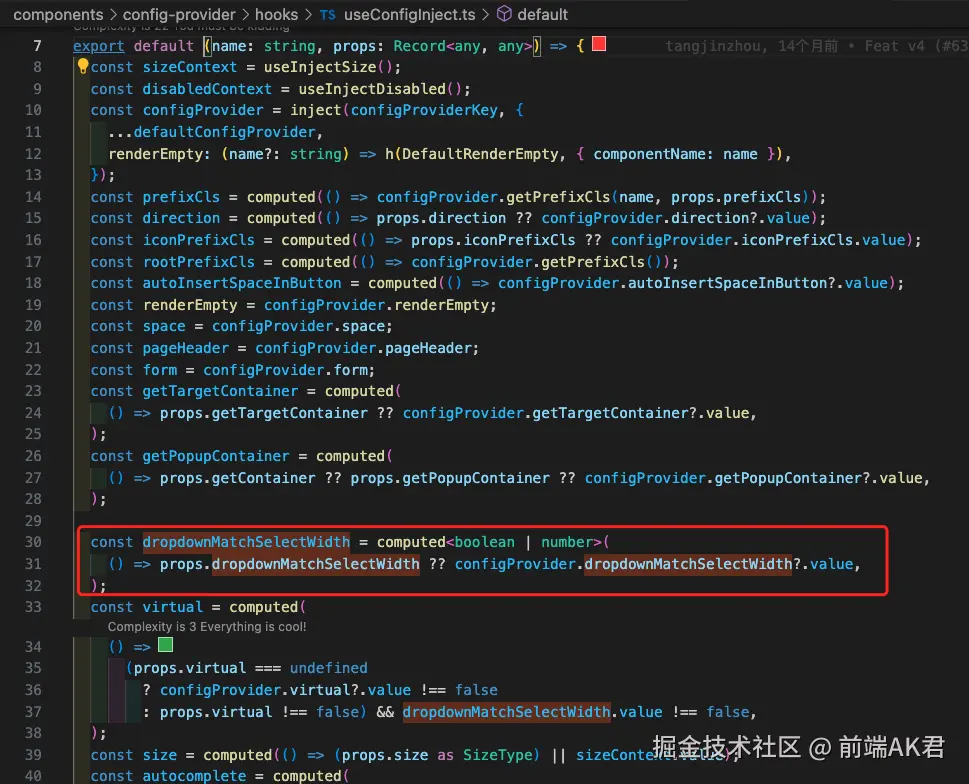Image resolution: width=969 pixels, height=784 pixels.
Task: Click the useInjectDisabled call on line 9
Action: pyautogui.click(x=372, y=89)
